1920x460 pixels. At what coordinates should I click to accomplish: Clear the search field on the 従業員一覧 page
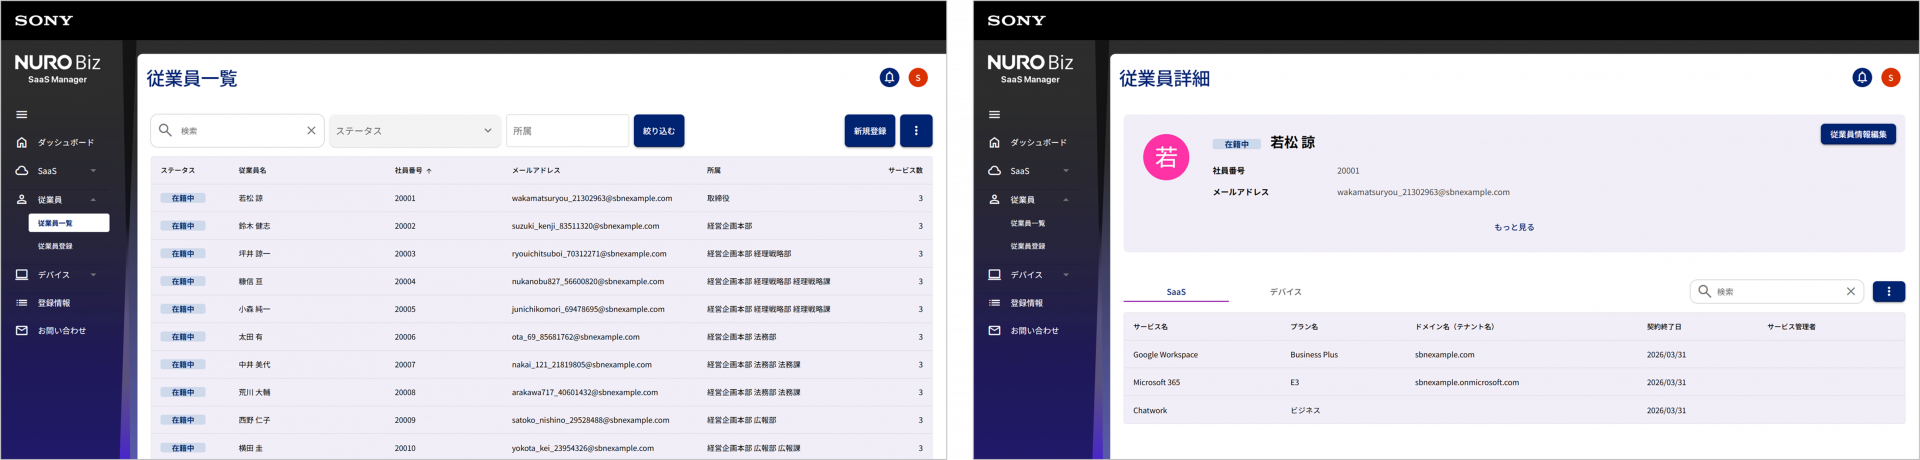tap(311, 131)
